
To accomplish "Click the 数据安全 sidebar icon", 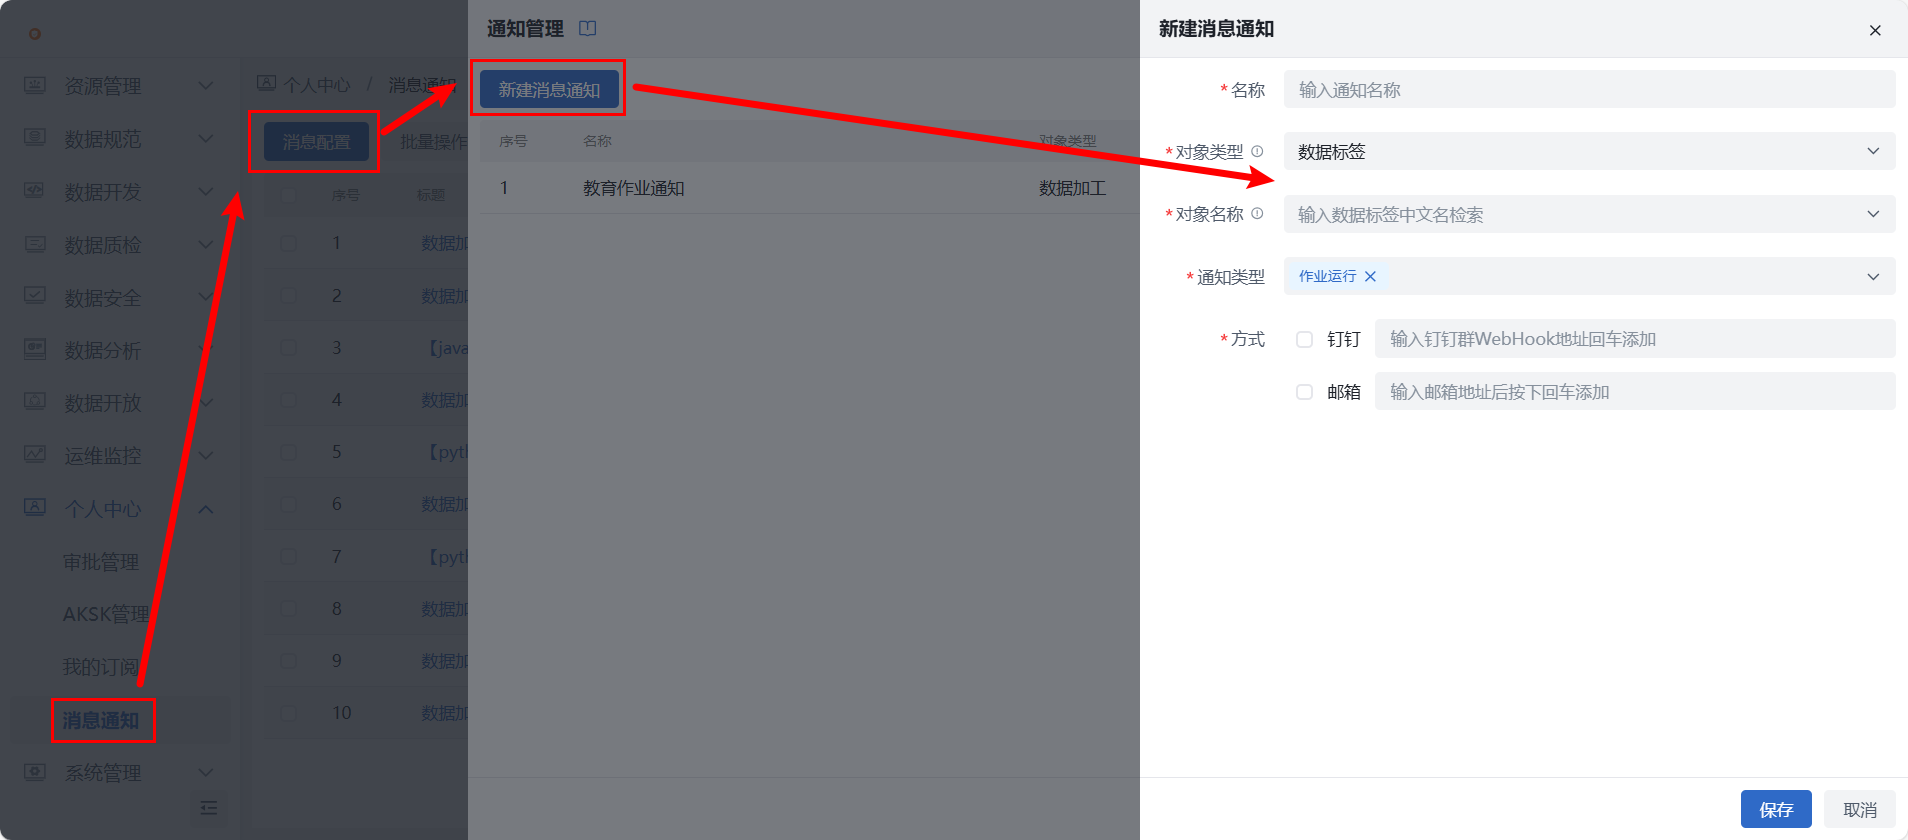I will 35,297.
